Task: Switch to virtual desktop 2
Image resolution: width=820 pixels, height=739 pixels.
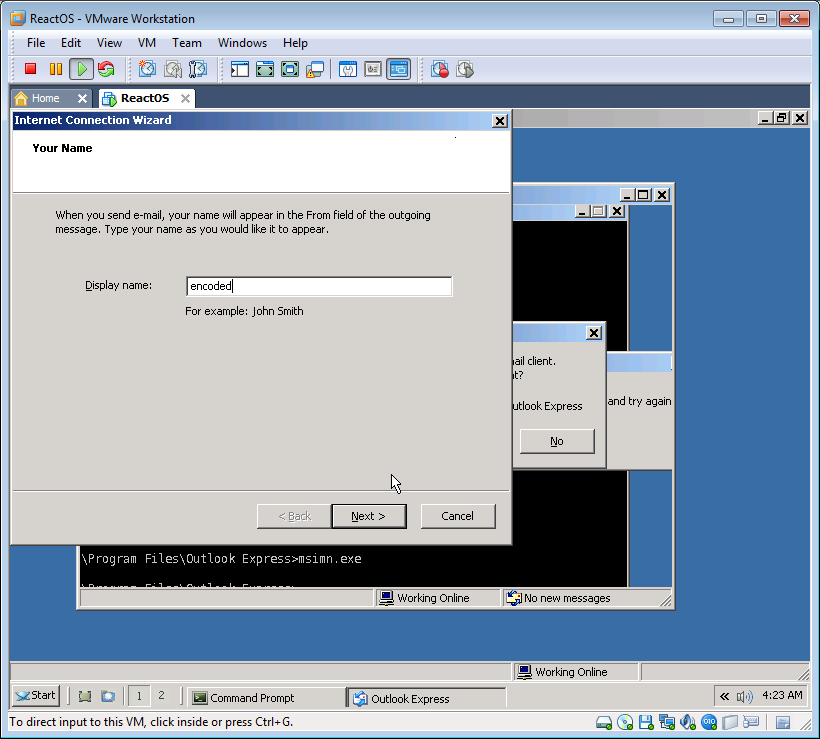Action: [x=161, y=696]
